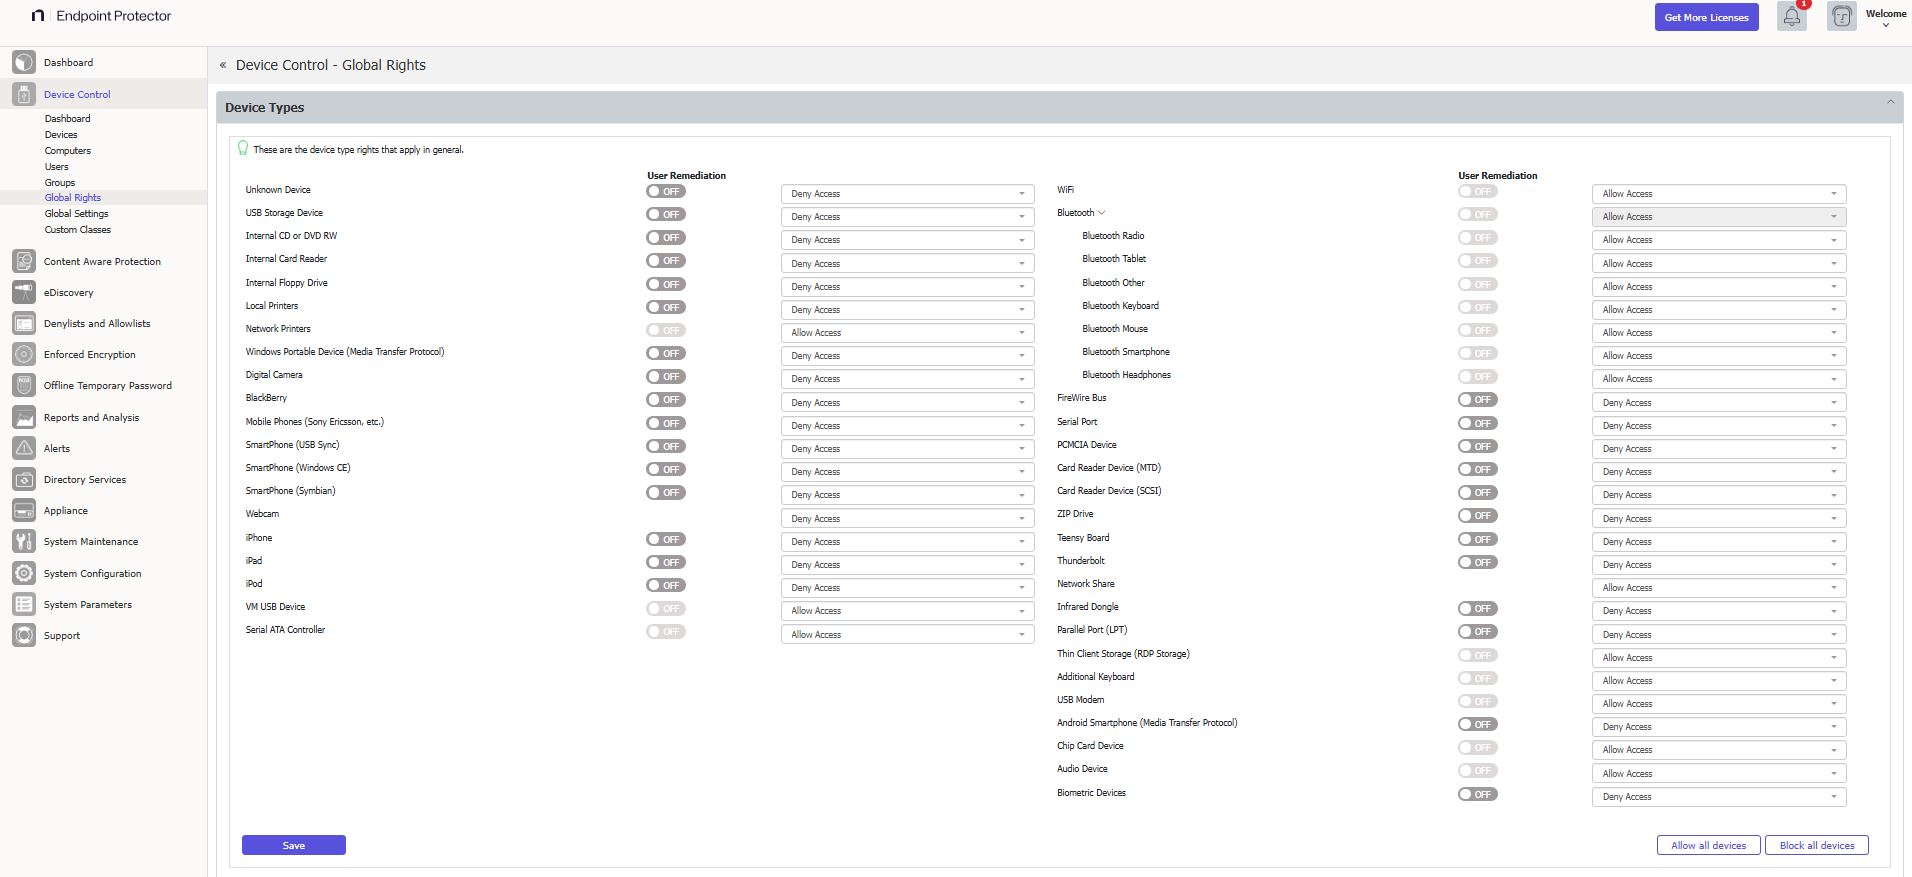Click the green lightbulb hint icon

242,148
